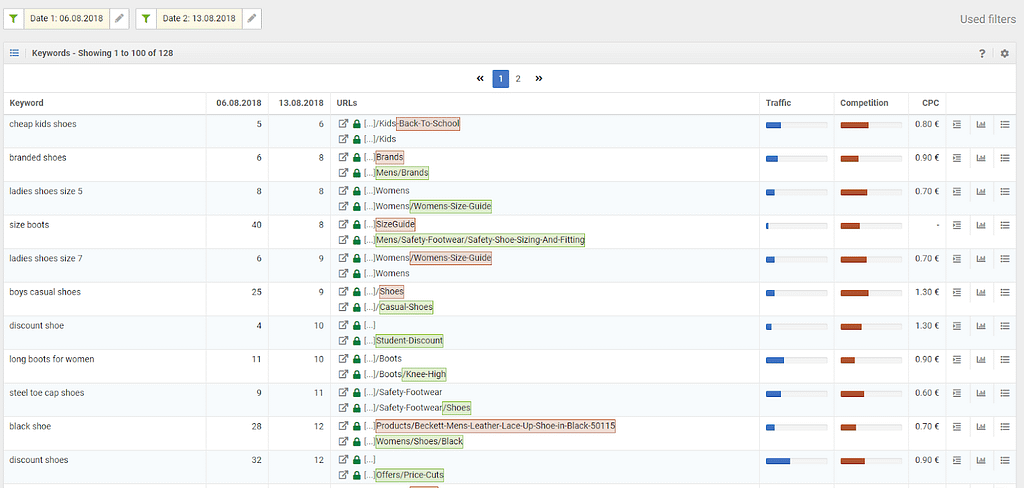Open chart icon for discount shoes row

[x=981, y=460]
